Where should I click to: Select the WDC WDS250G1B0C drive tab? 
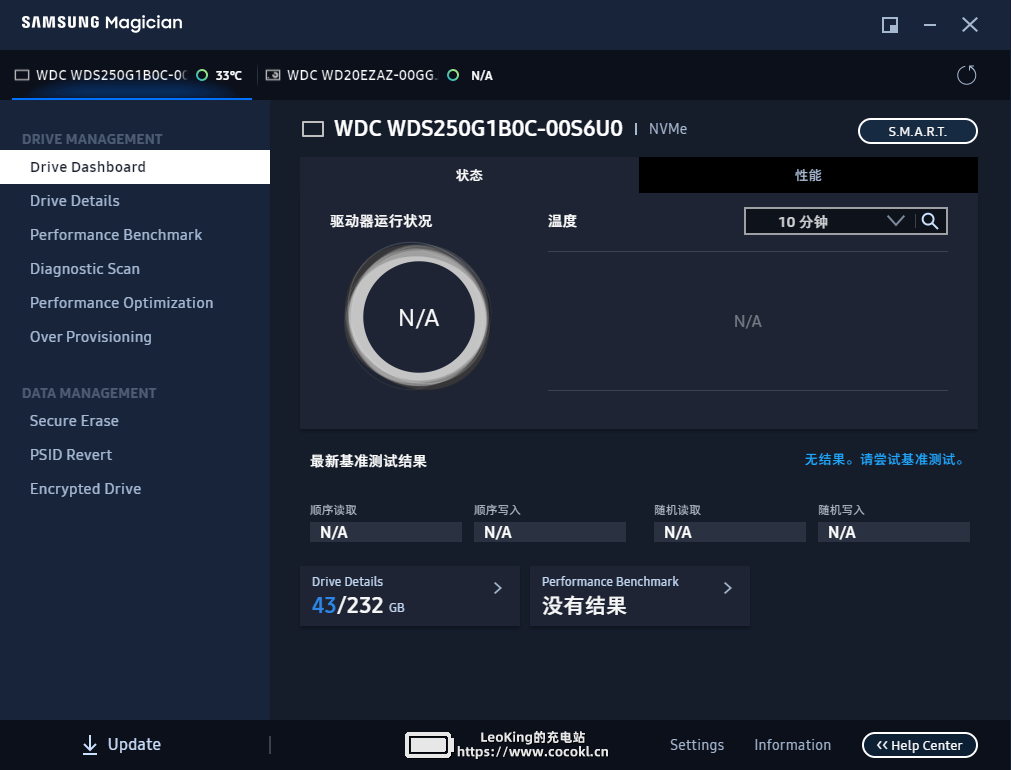[x=132, y=75]
